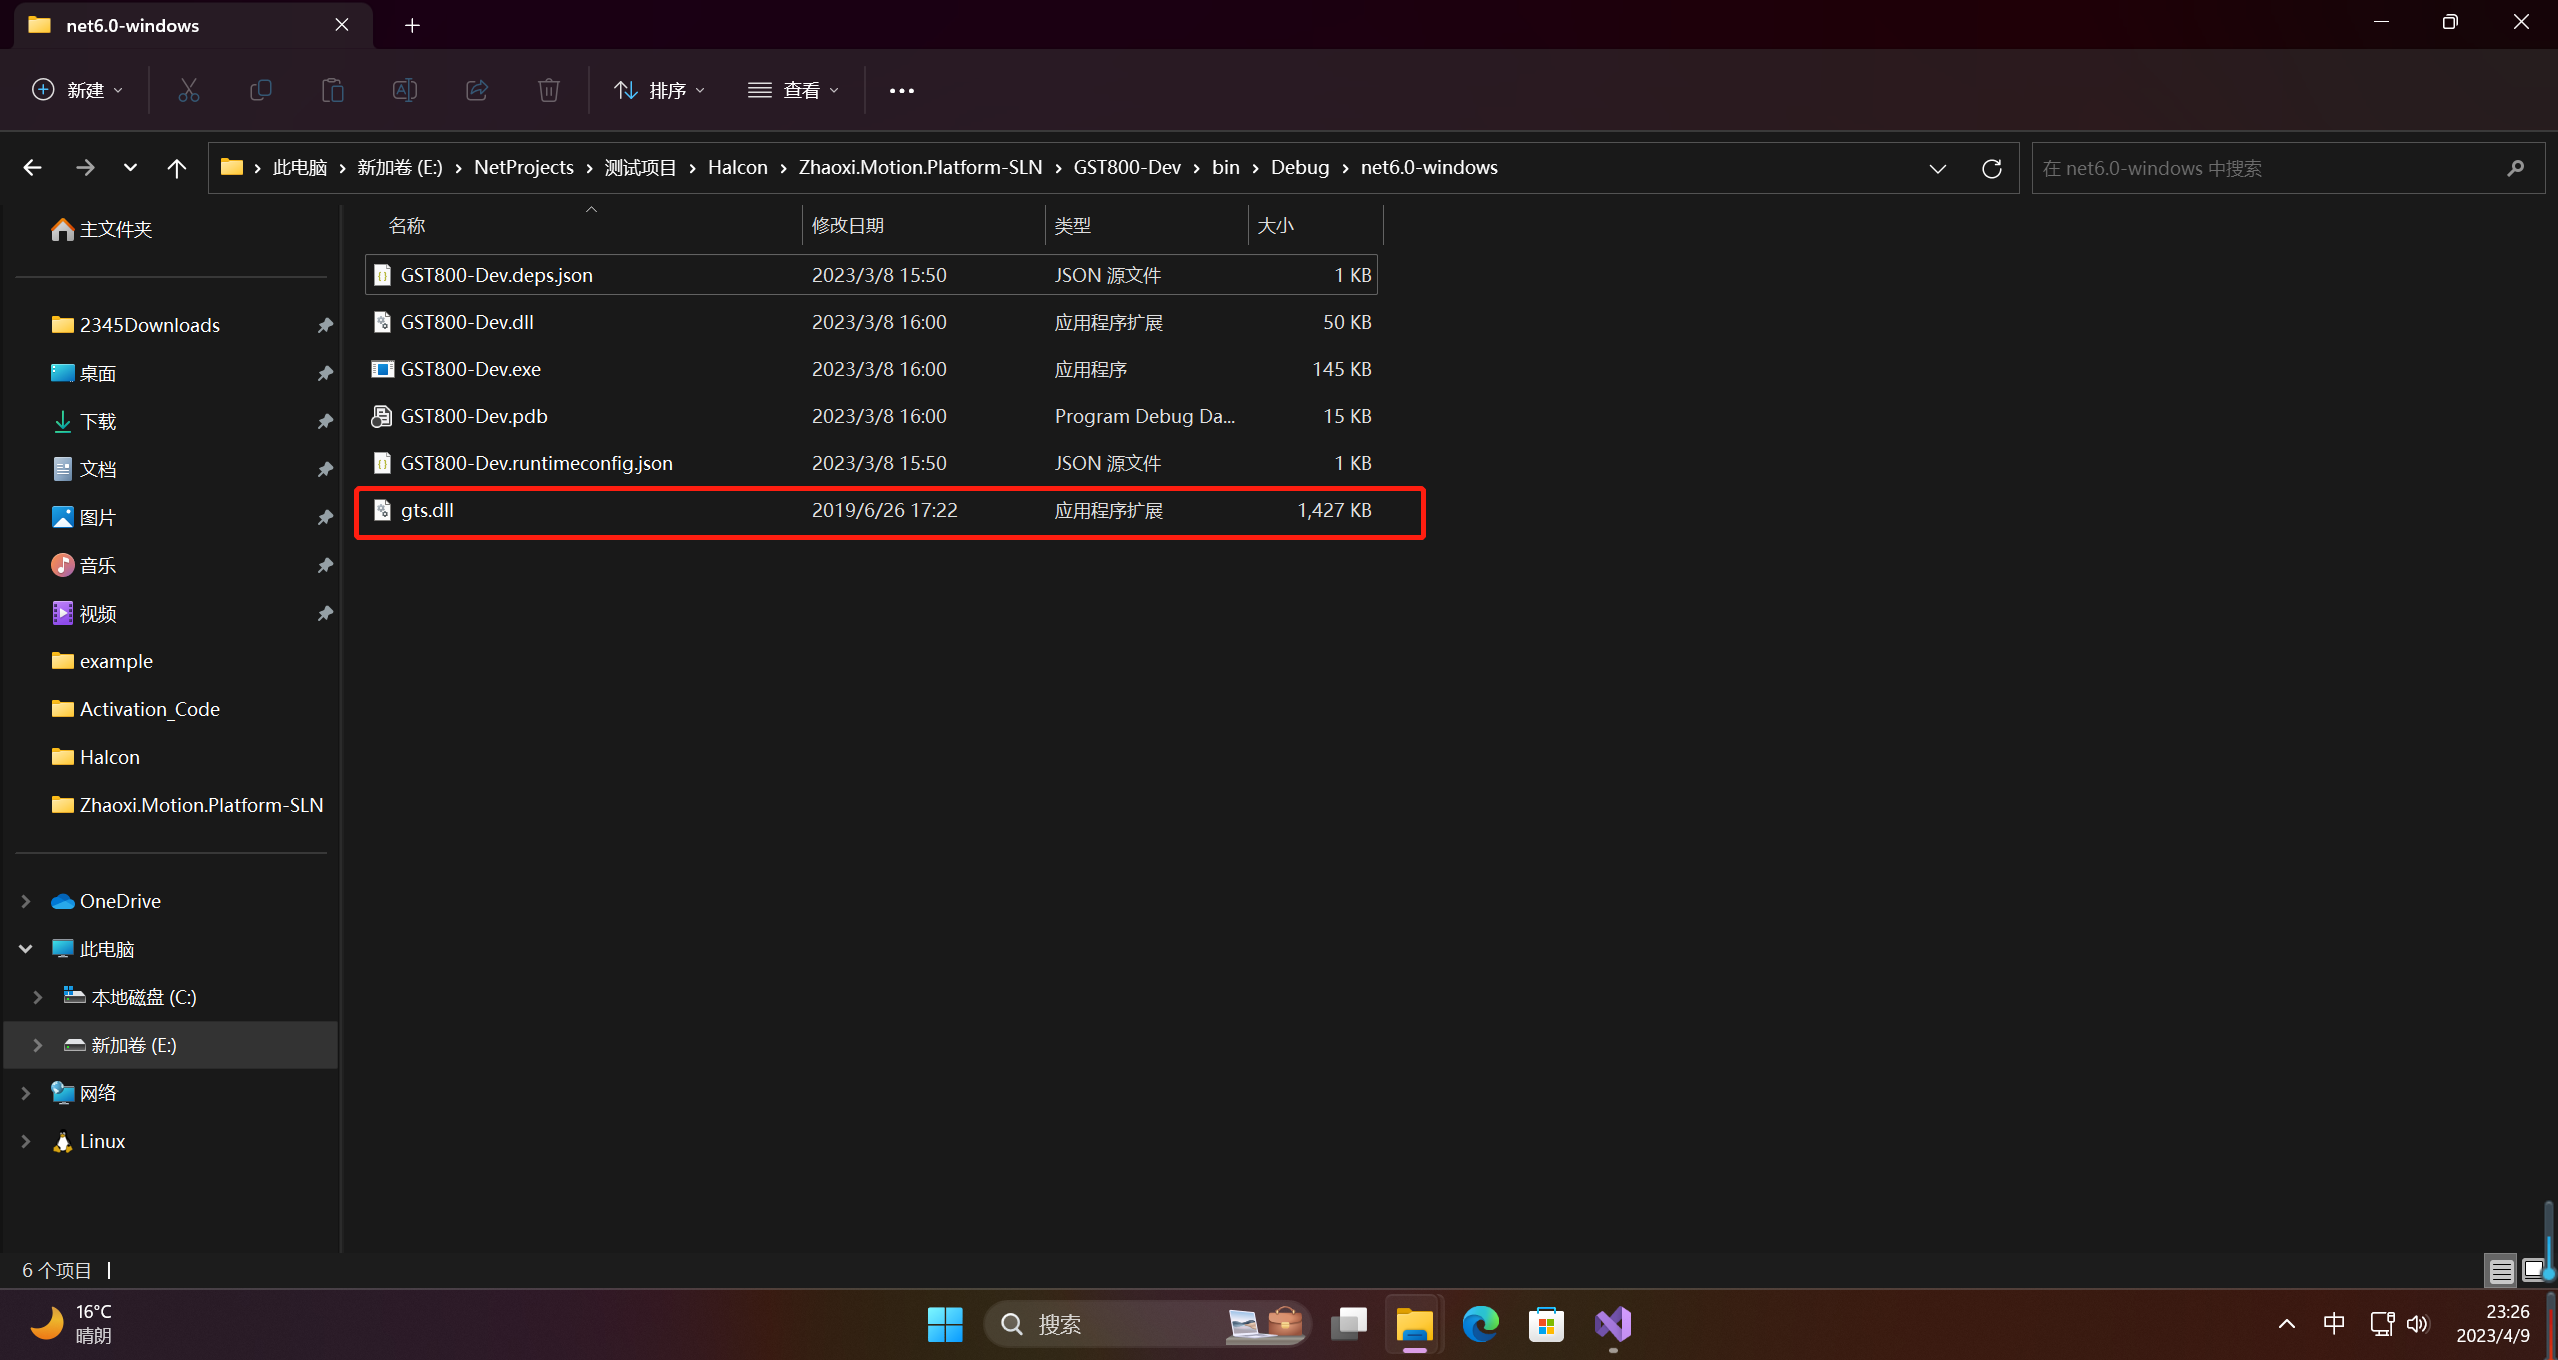This screenshot has height=1360, width=2558.
Task: Click the Copy icon in toolbar
Action: 261,90
